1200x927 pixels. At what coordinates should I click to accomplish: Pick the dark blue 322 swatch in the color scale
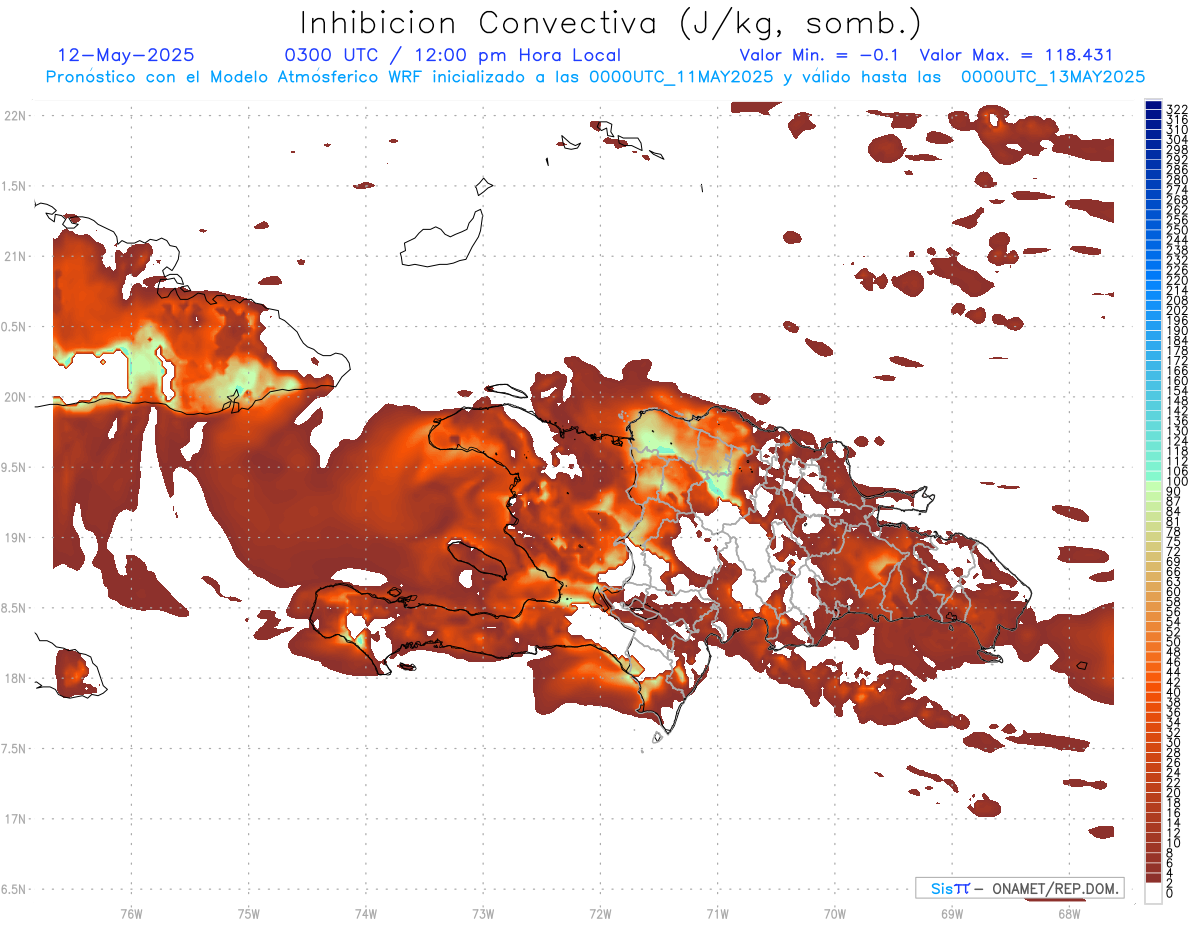click(x=1153, y=105)
